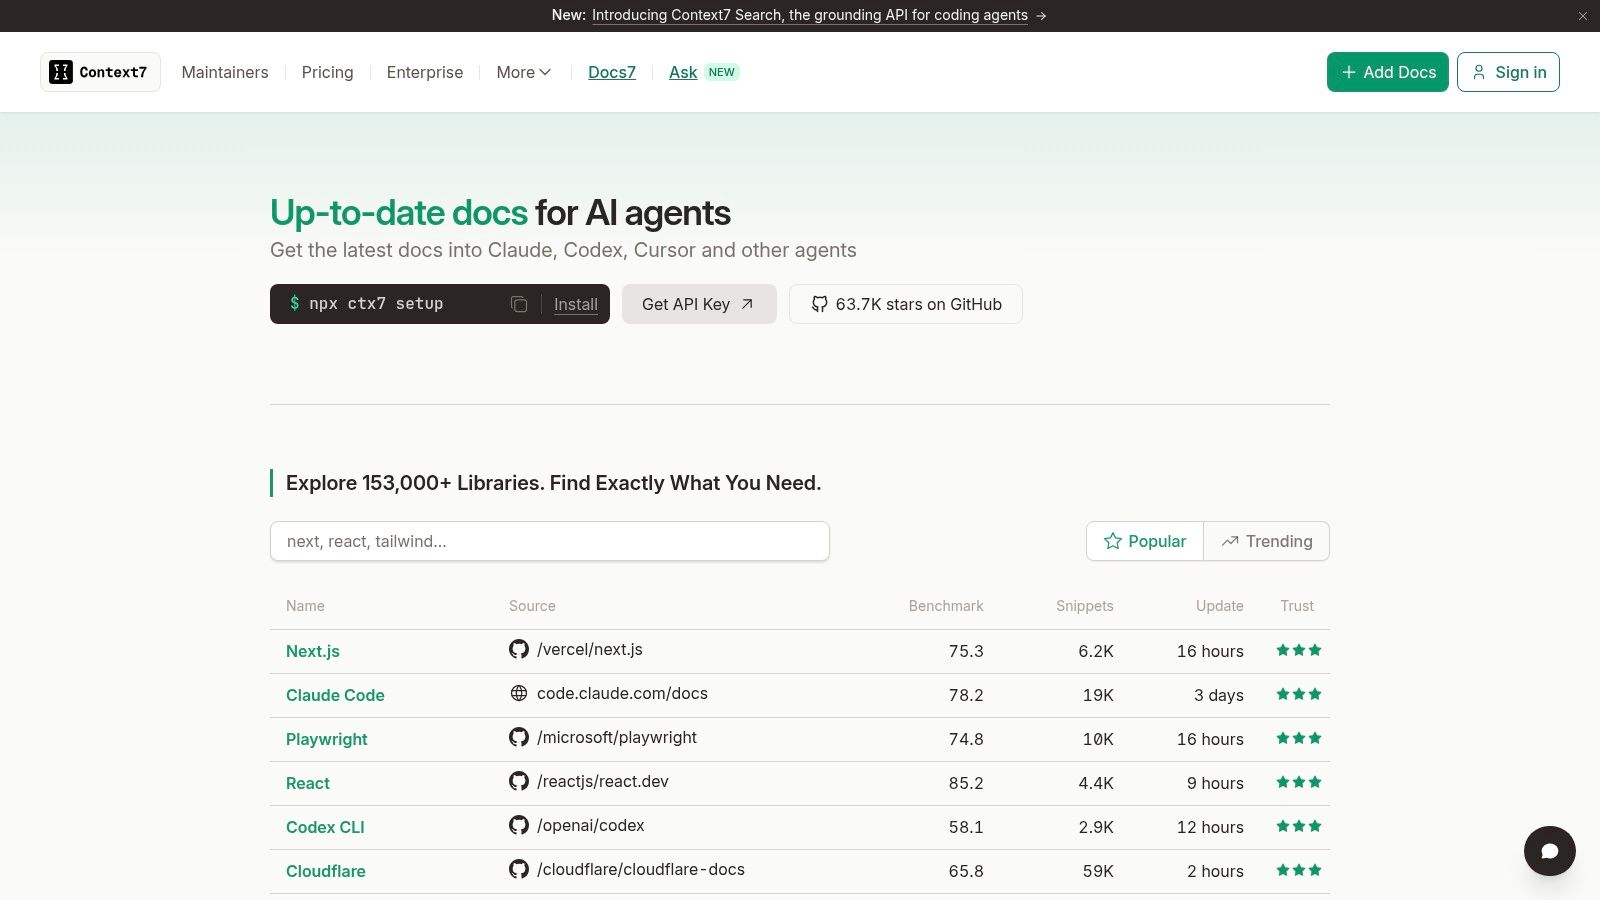Open the React library

[308, 783]
